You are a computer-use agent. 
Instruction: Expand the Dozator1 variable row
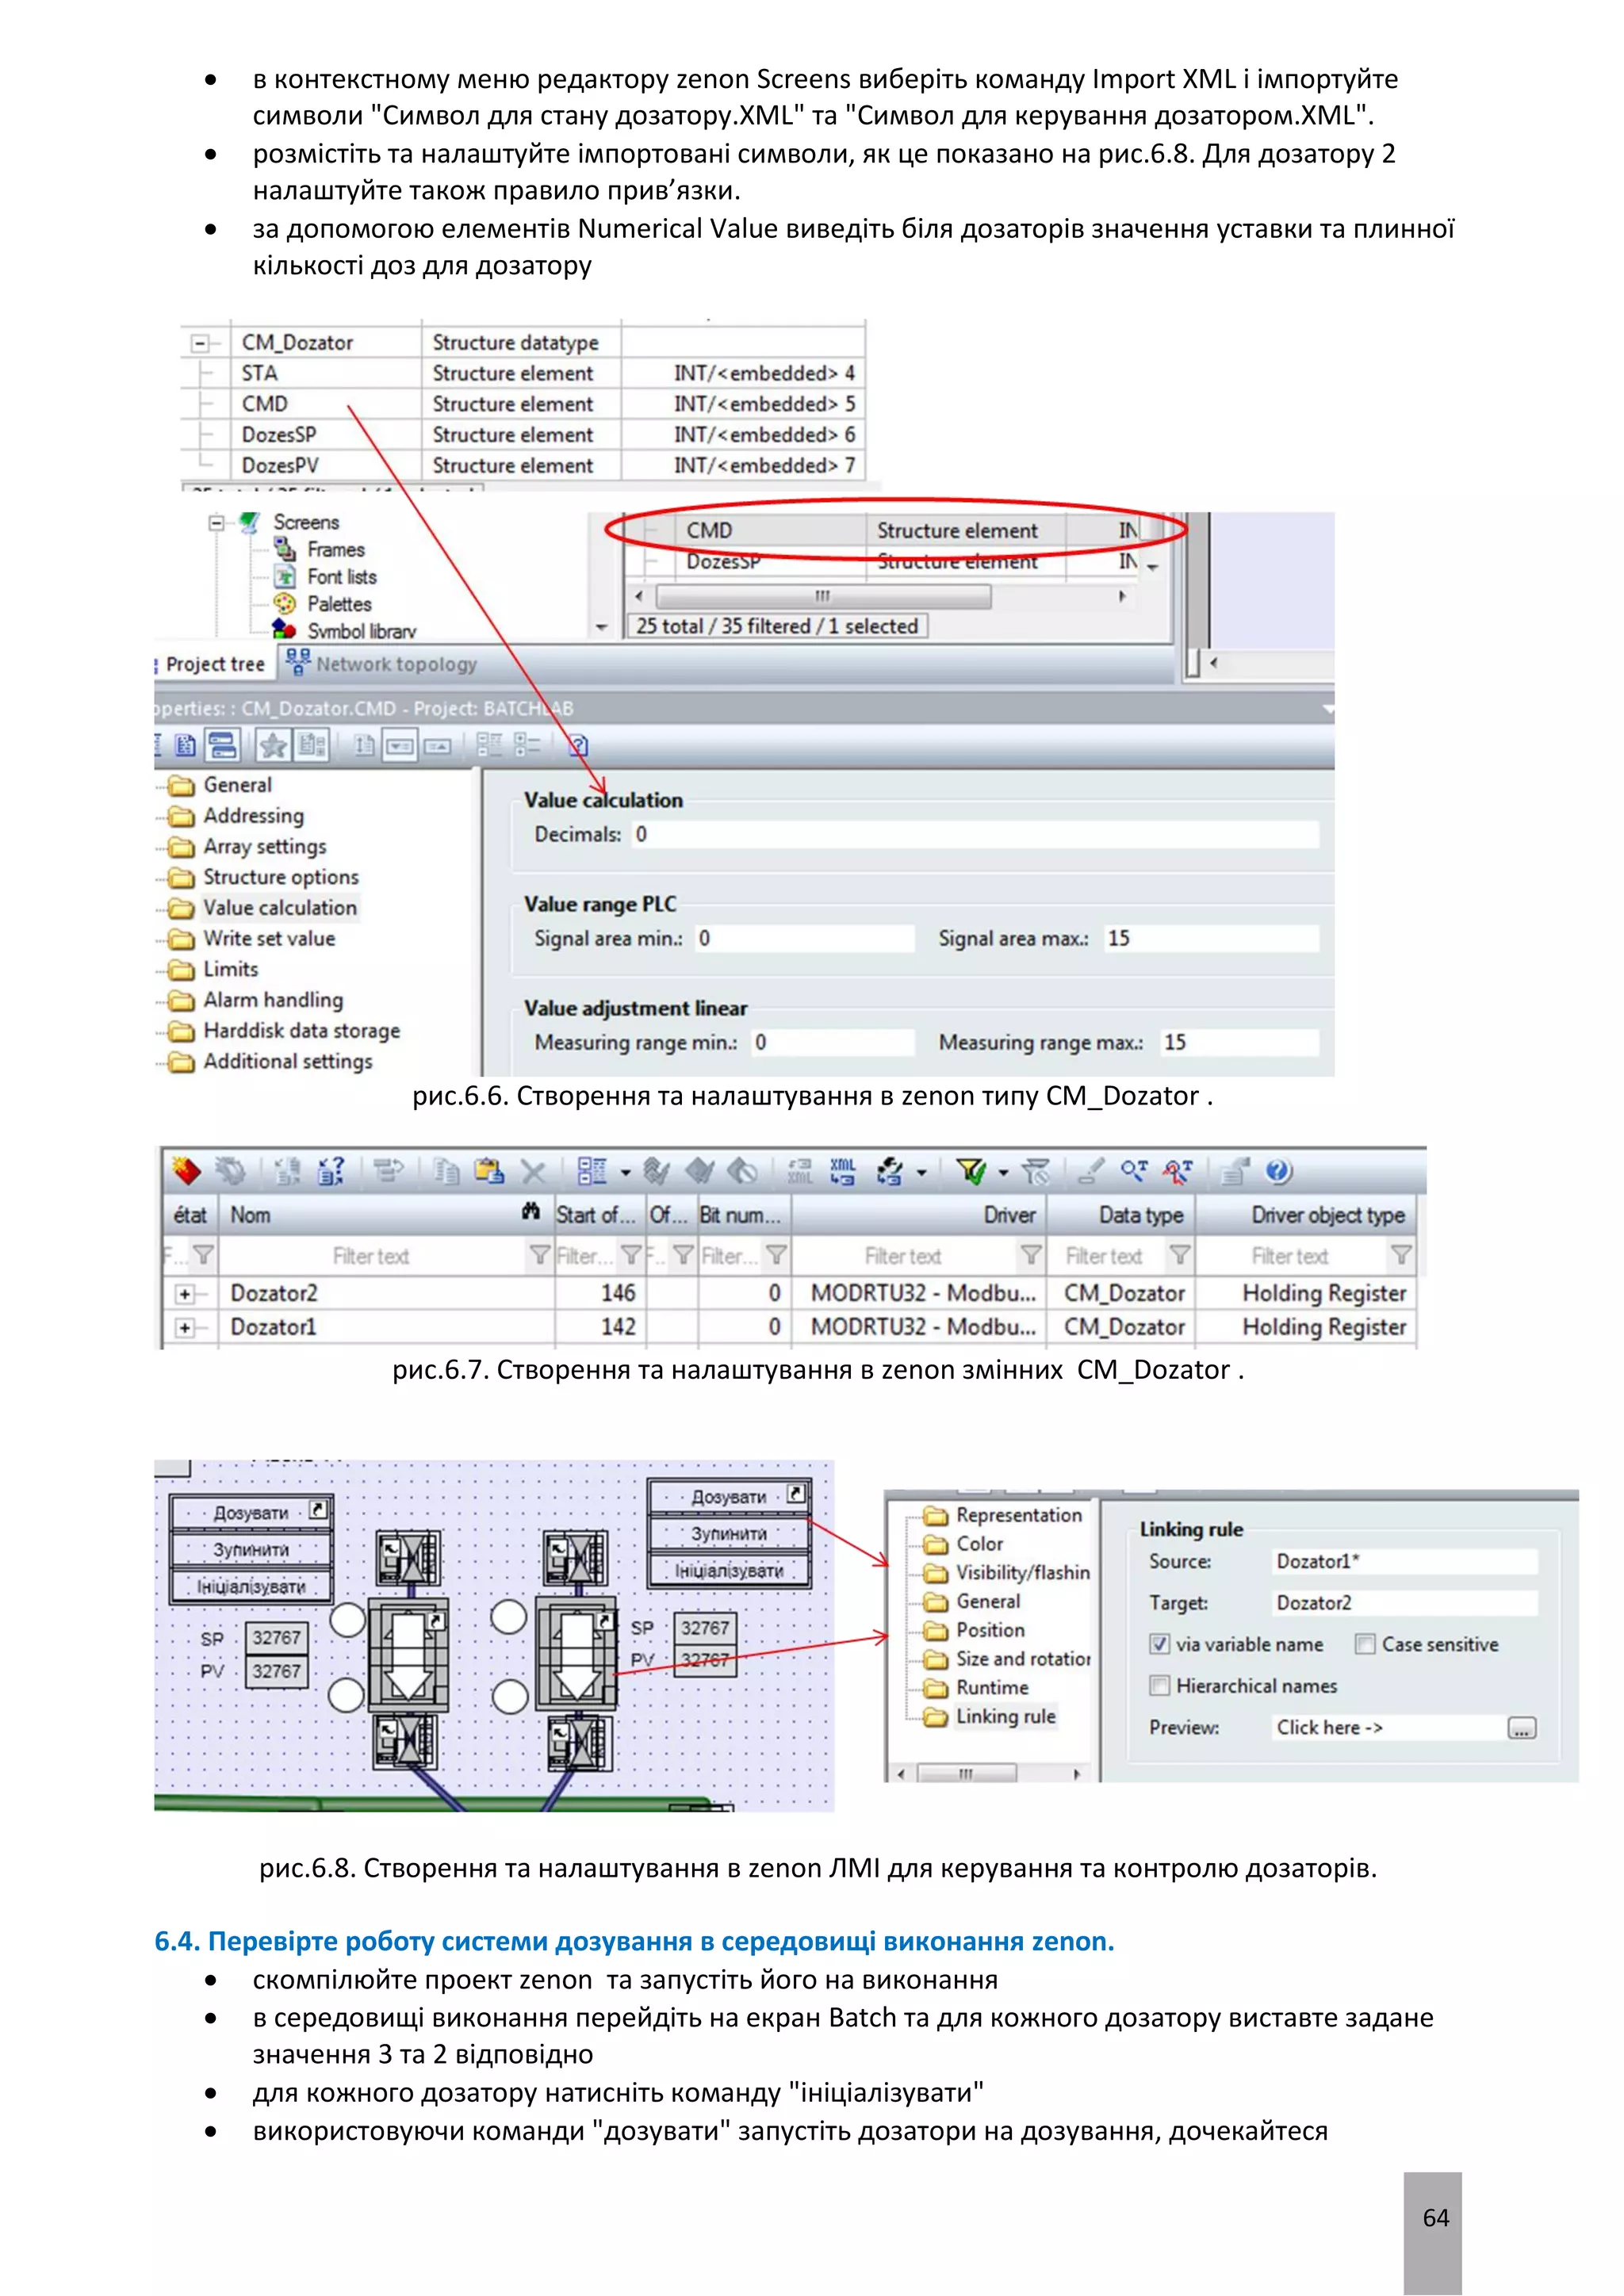click(x=185, y=1328)
